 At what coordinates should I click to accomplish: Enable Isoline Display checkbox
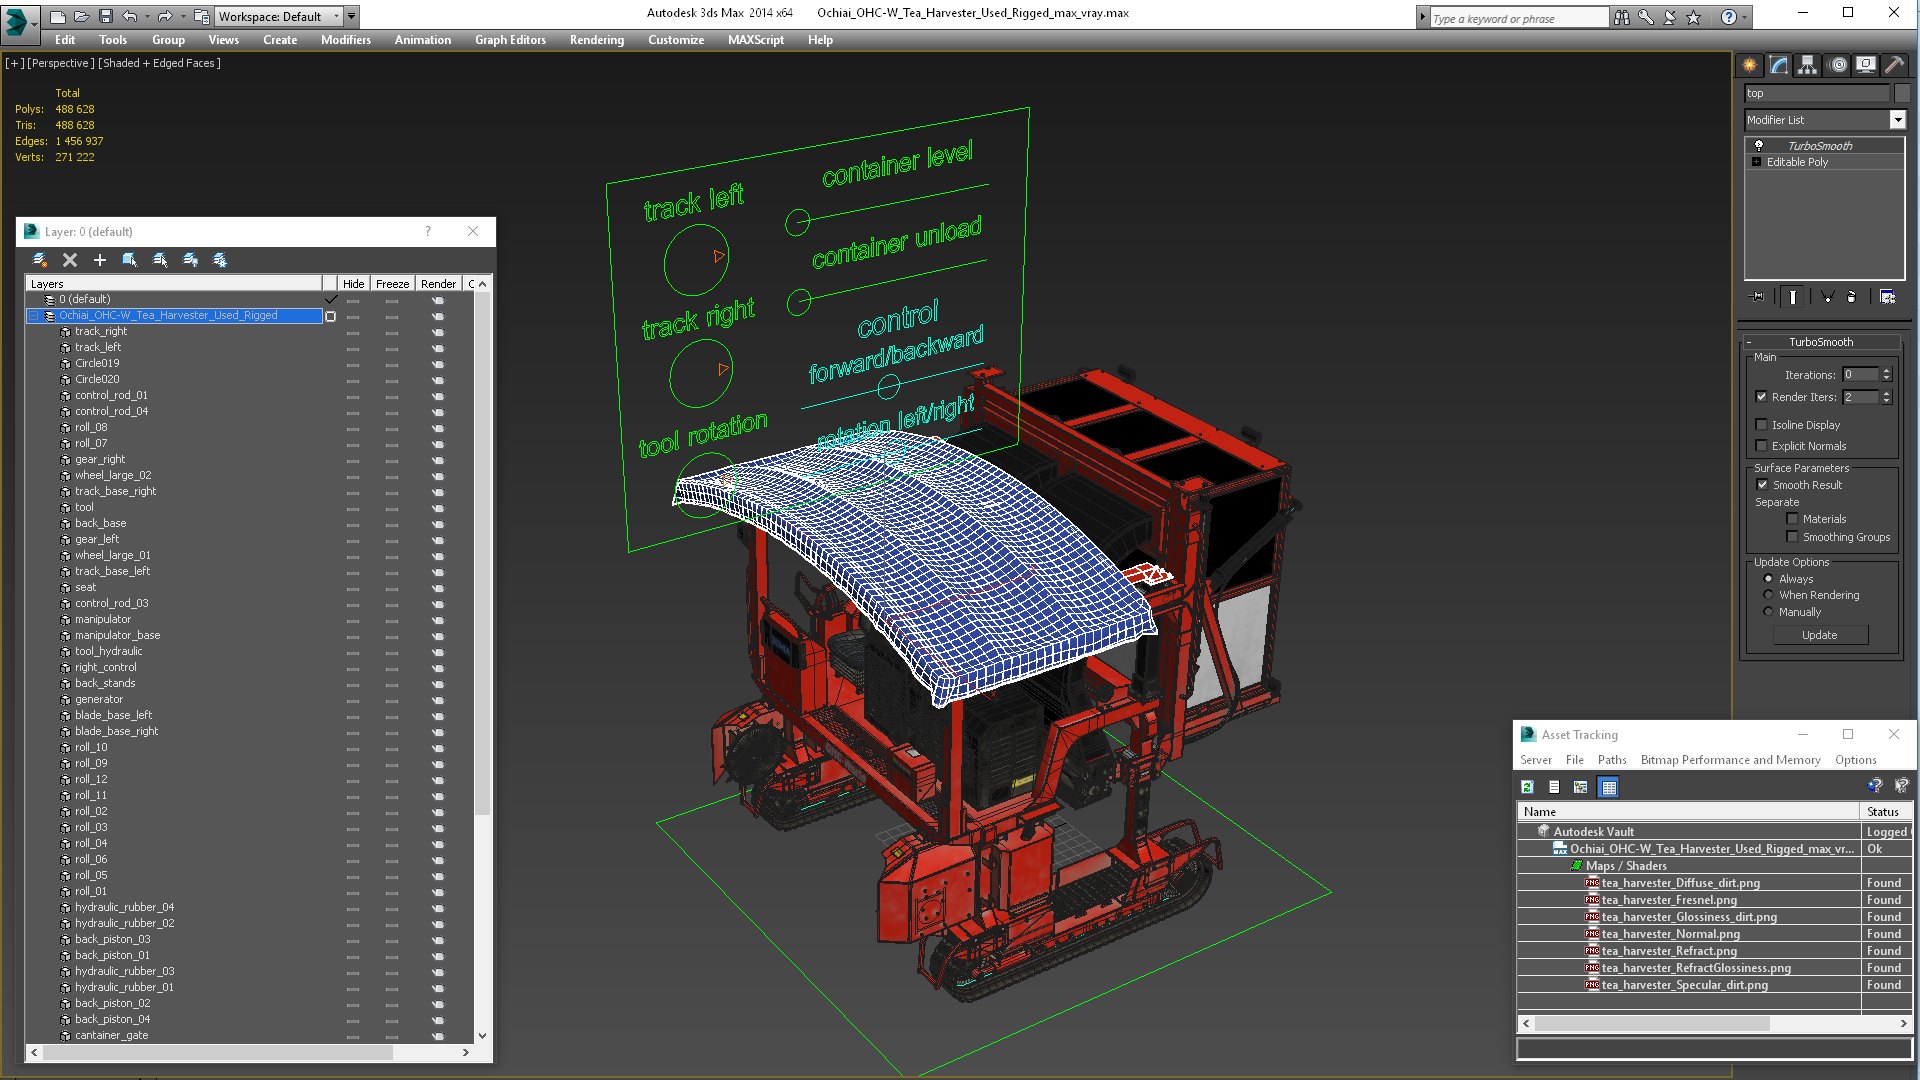[1762, 425]
